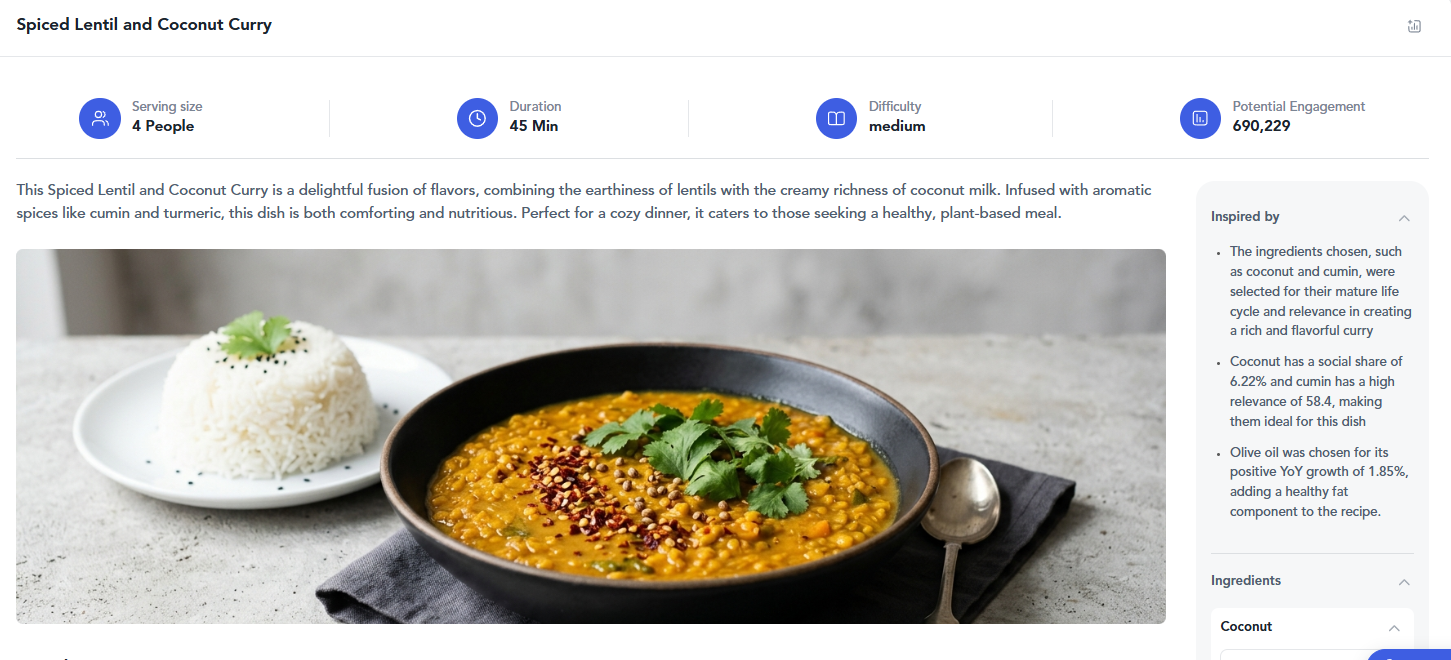Screen dimensions: 1451x660
Task: Click the Coconut ingredient name
Action: click(1247, 627)
